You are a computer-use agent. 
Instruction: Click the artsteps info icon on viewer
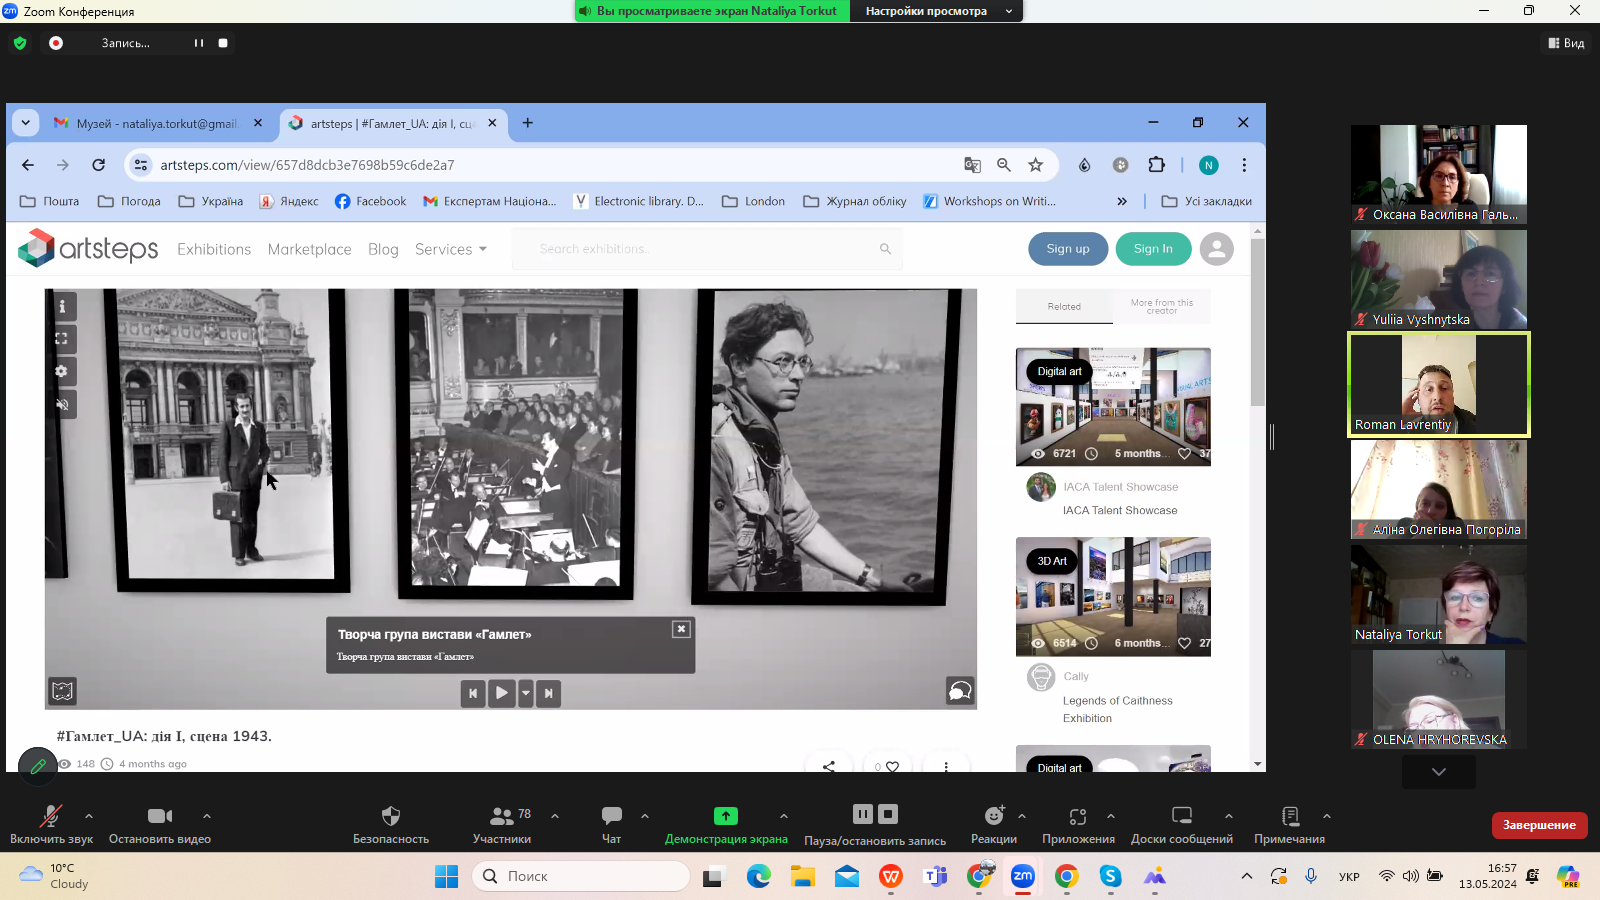coord(62,307)
